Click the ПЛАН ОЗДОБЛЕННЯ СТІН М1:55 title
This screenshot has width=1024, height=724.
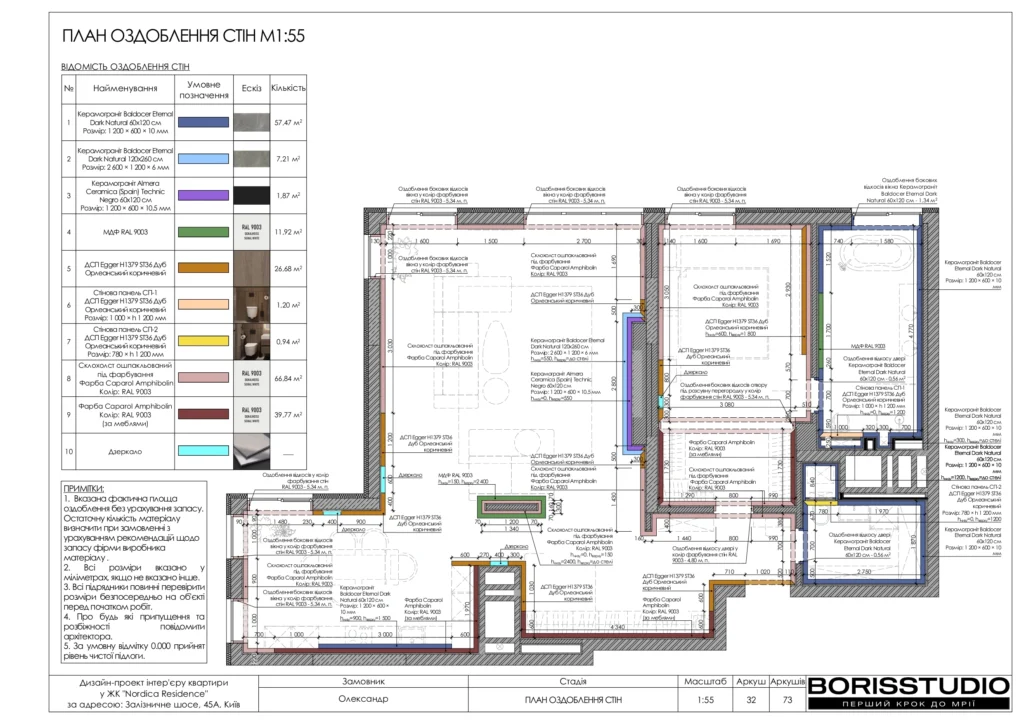183,39
